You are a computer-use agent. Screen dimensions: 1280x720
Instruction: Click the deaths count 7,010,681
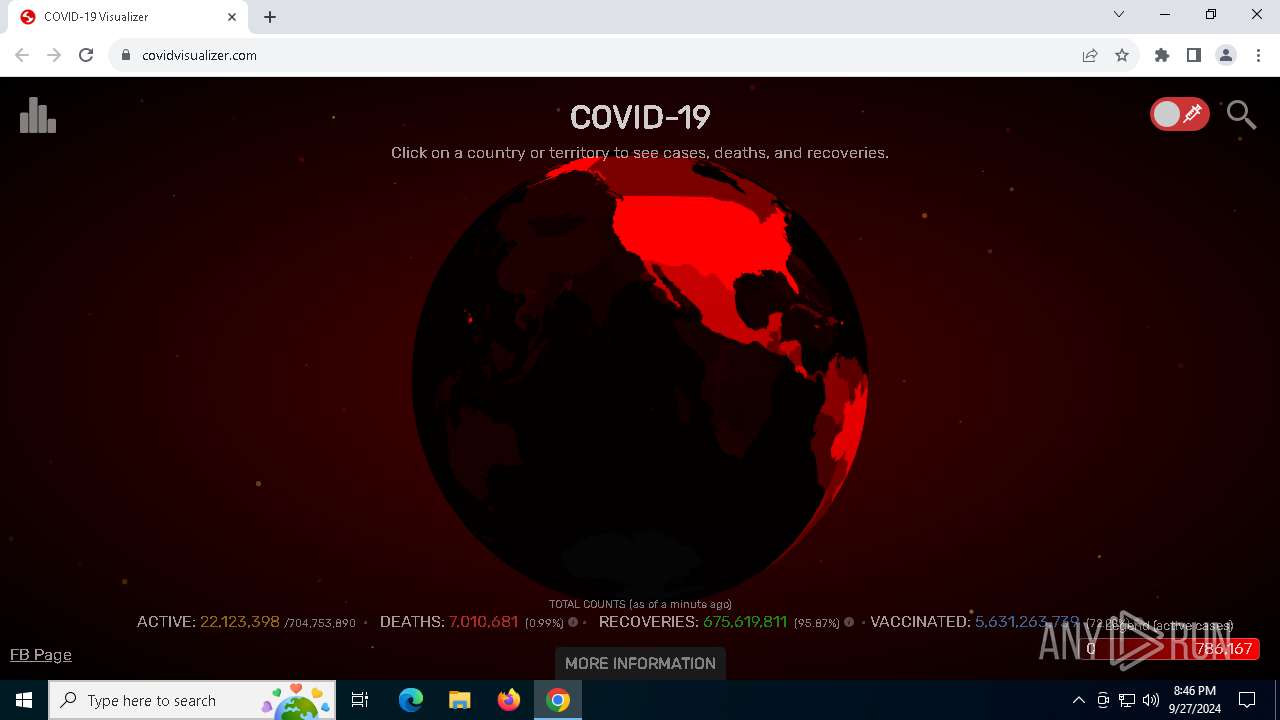tap(484, 622)
